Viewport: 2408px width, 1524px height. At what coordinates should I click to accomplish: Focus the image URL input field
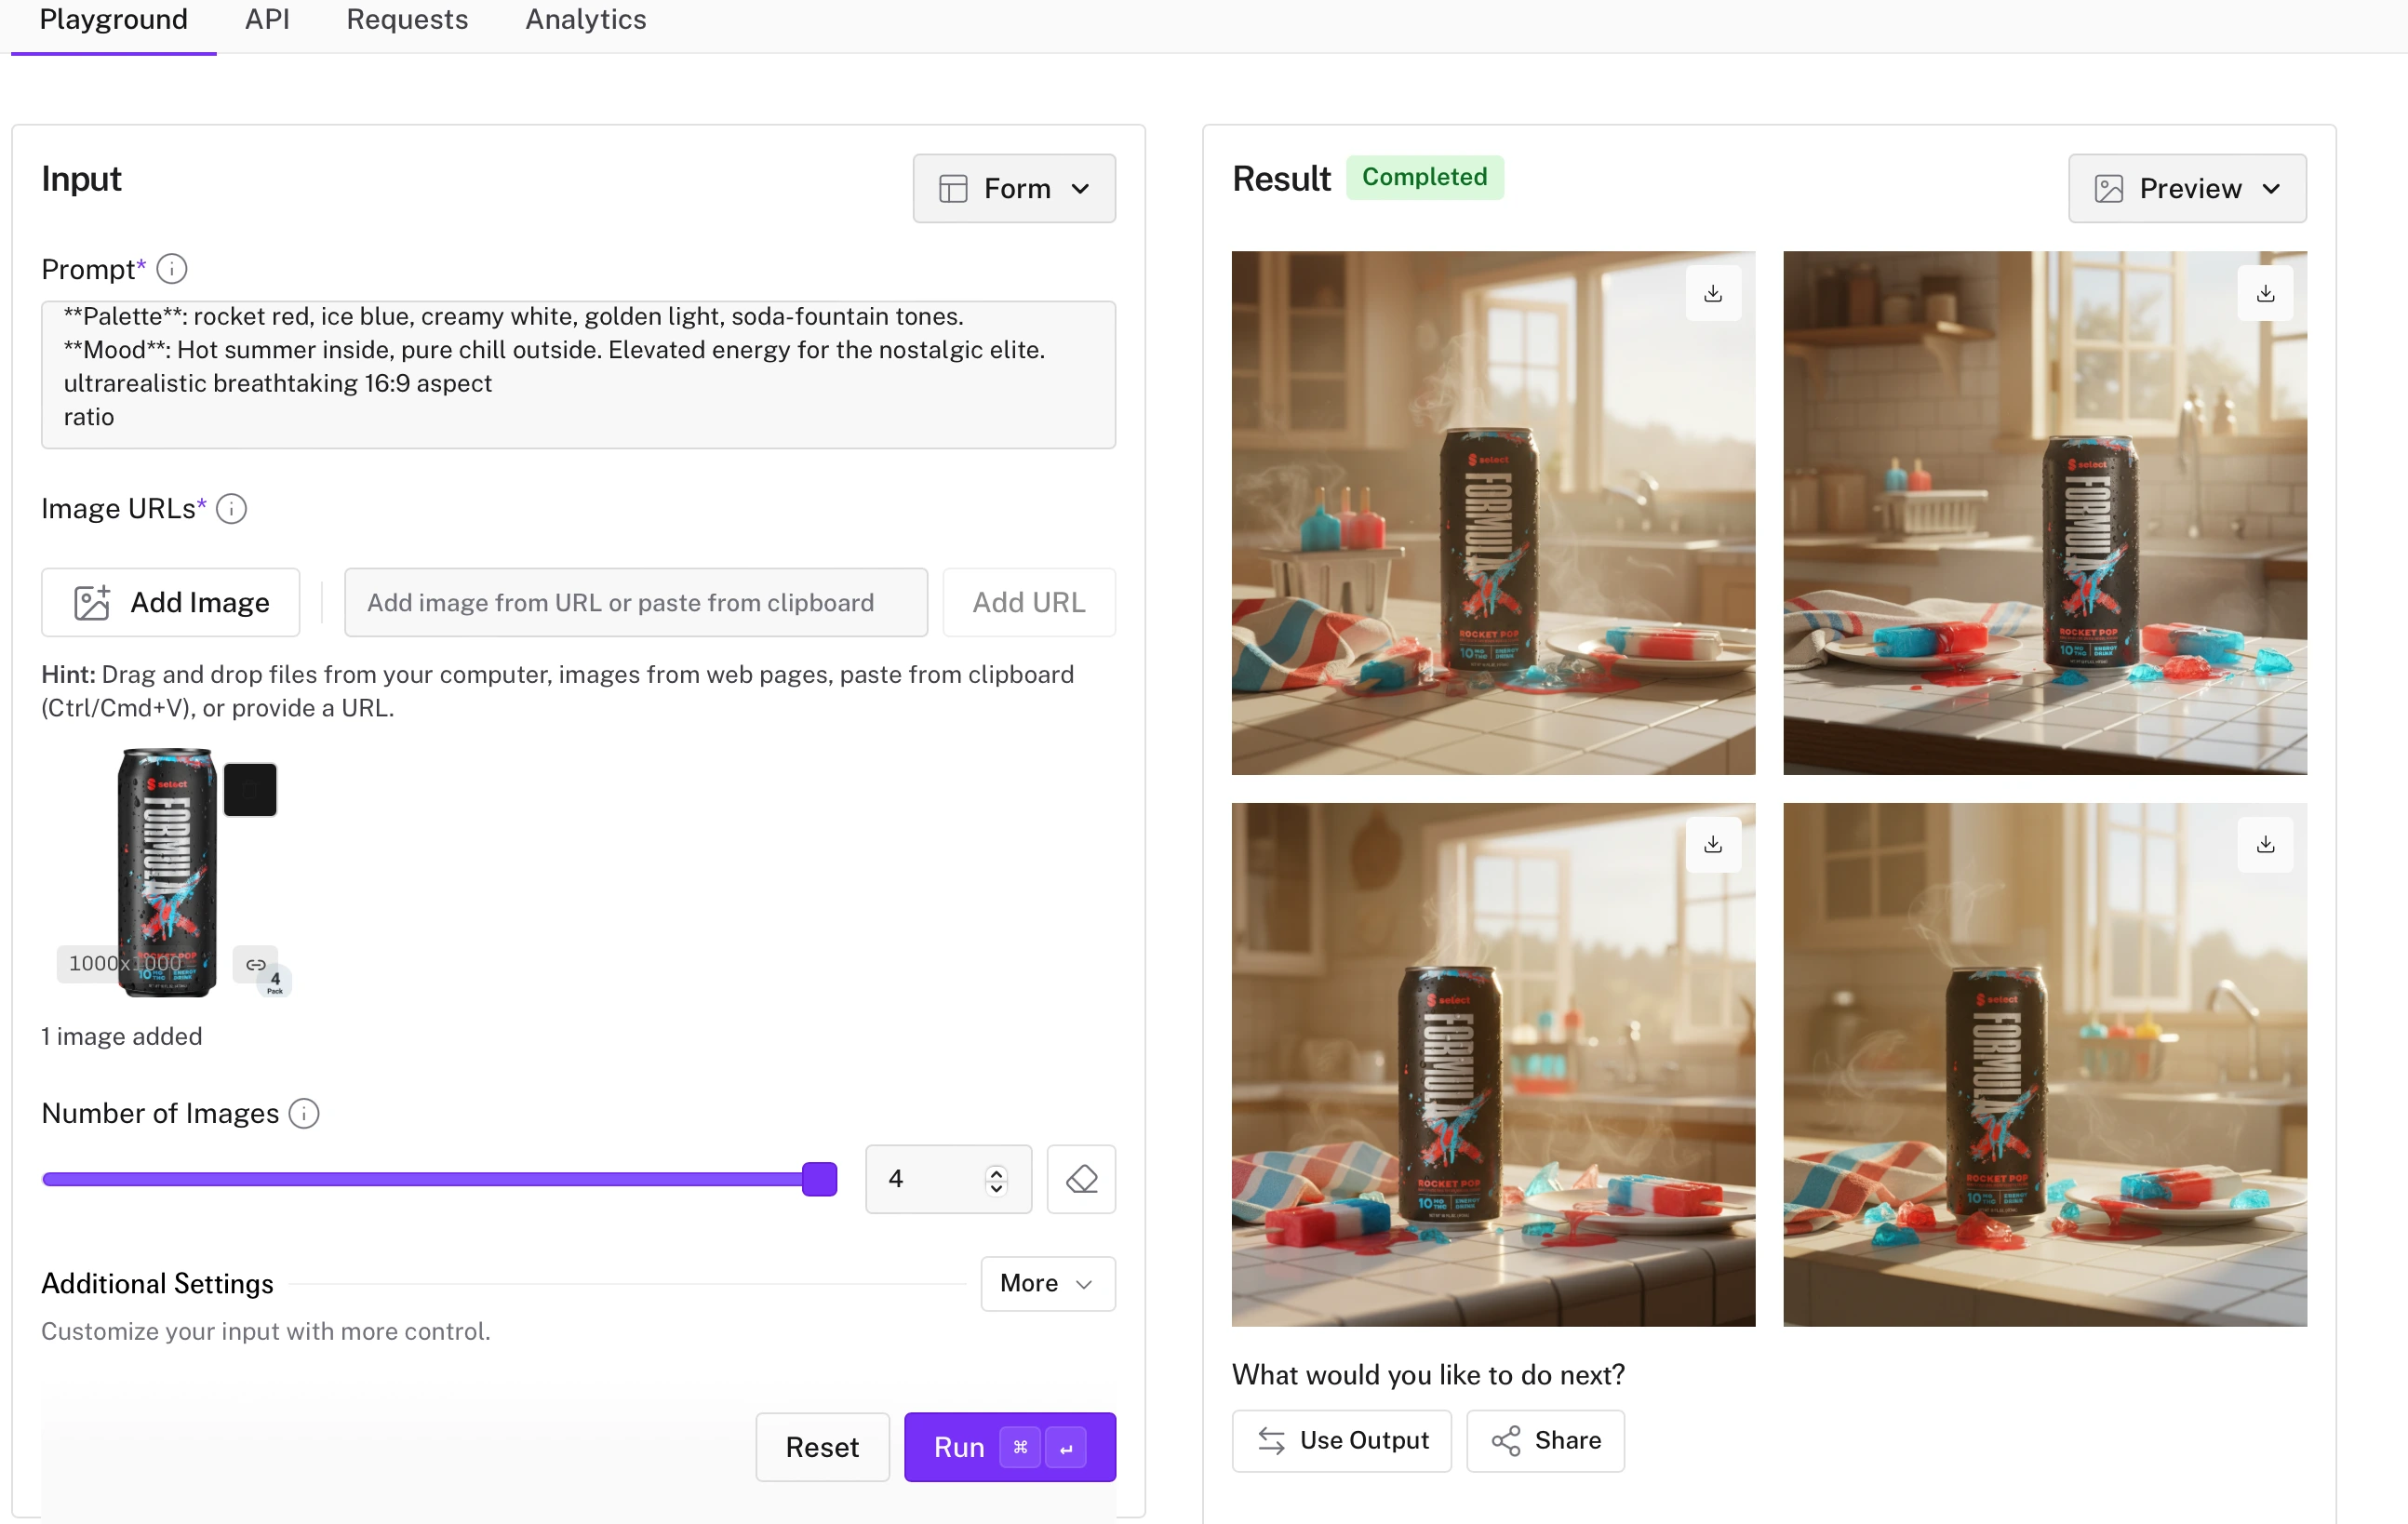(x=635, y=602)
